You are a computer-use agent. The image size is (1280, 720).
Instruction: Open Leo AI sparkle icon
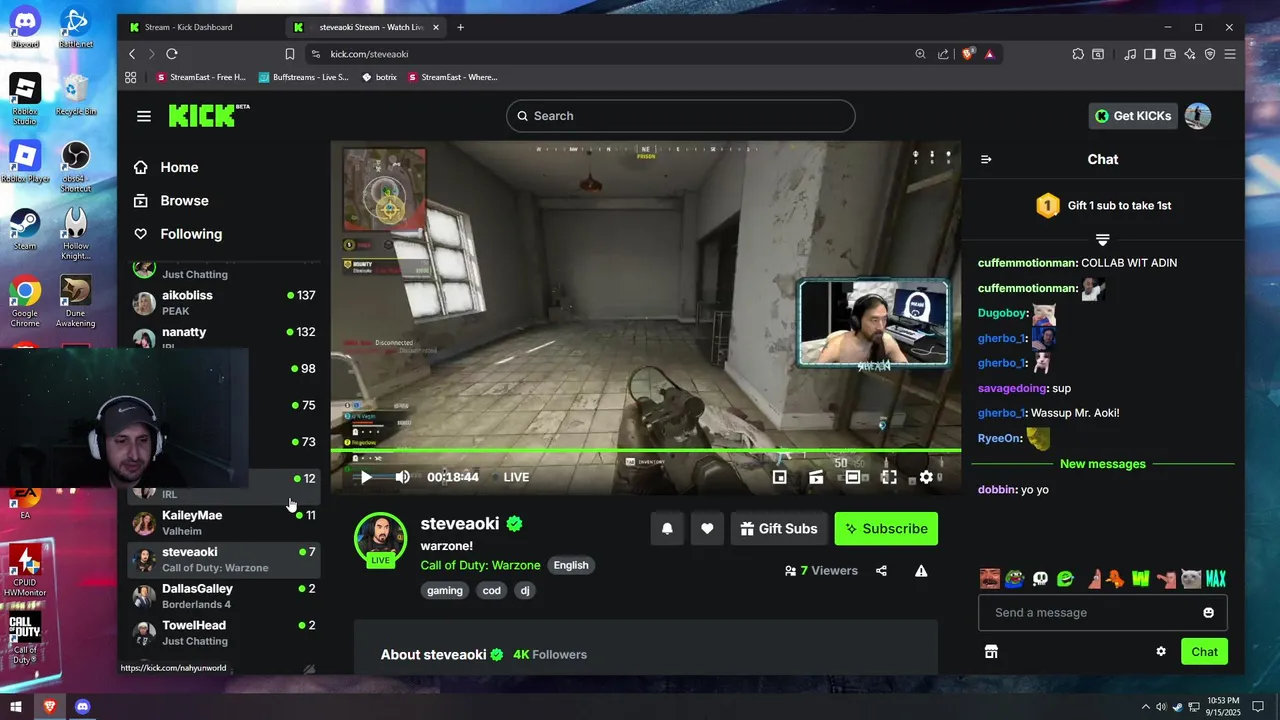(1190, 54)
